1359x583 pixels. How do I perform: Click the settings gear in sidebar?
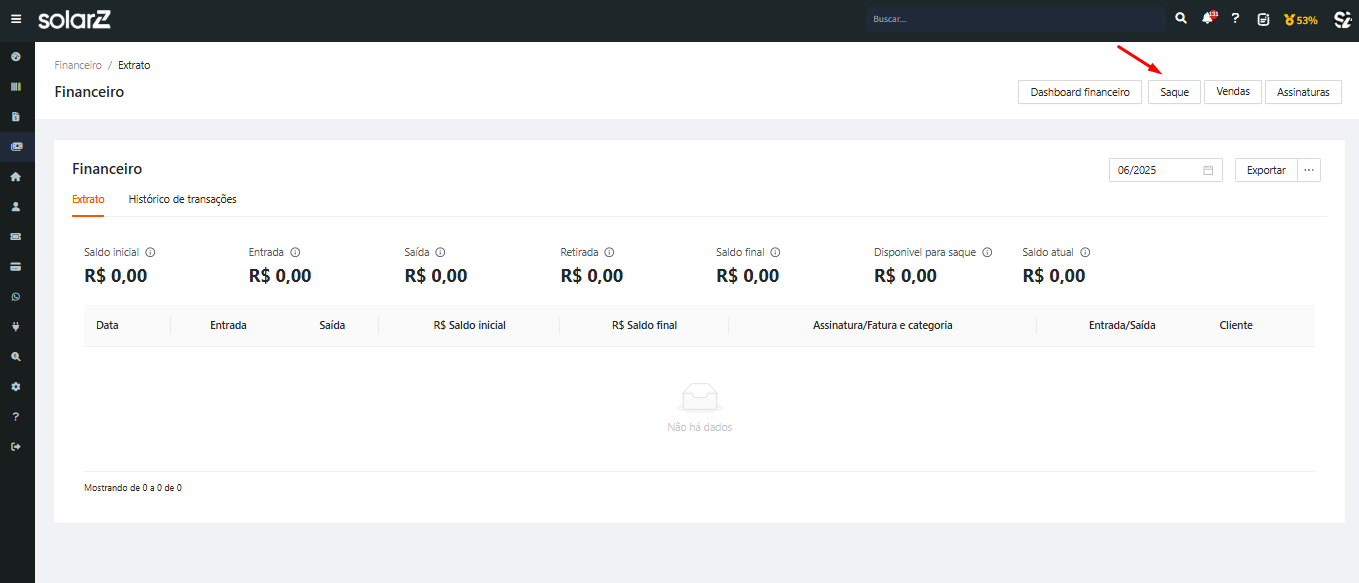(x=16, y=386)
